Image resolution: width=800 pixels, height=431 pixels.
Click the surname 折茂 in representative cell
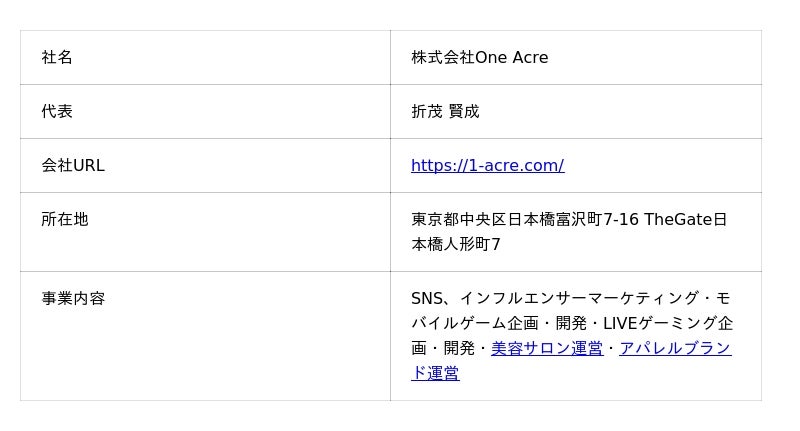pos(427,112)
